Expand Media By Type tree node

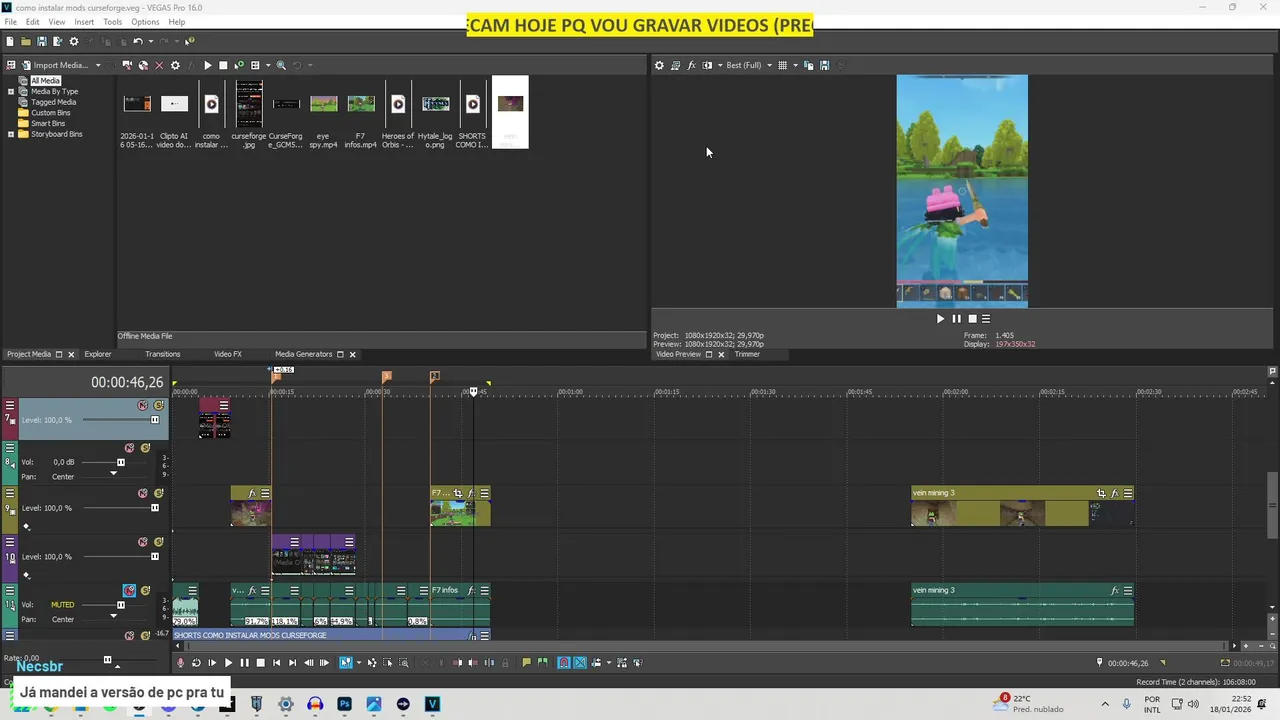pyautogui.click(x=11, y=91)
